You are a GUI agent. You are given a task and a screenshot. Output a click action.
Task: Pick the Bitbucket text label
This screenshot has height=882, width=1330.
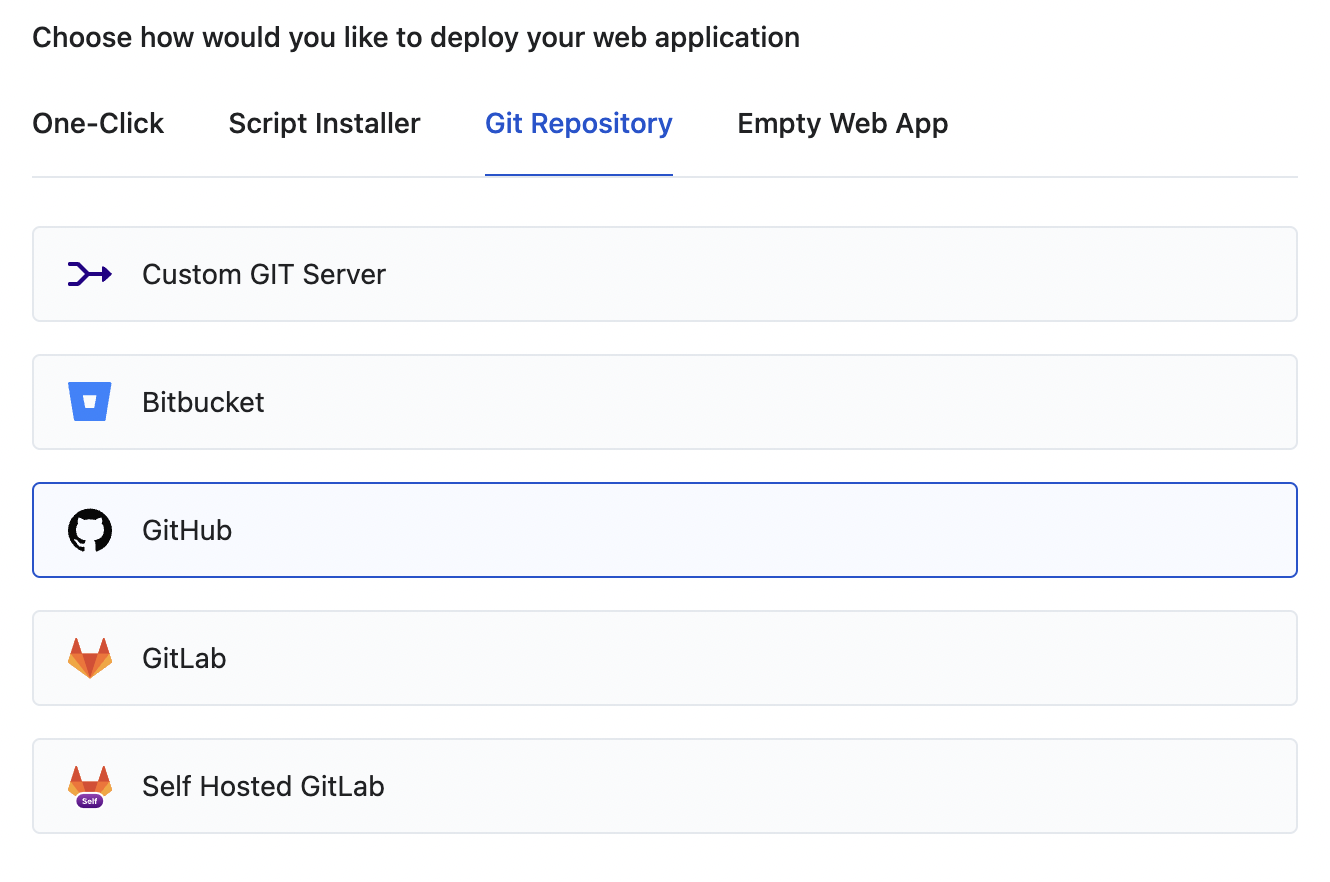click(203, 402)
